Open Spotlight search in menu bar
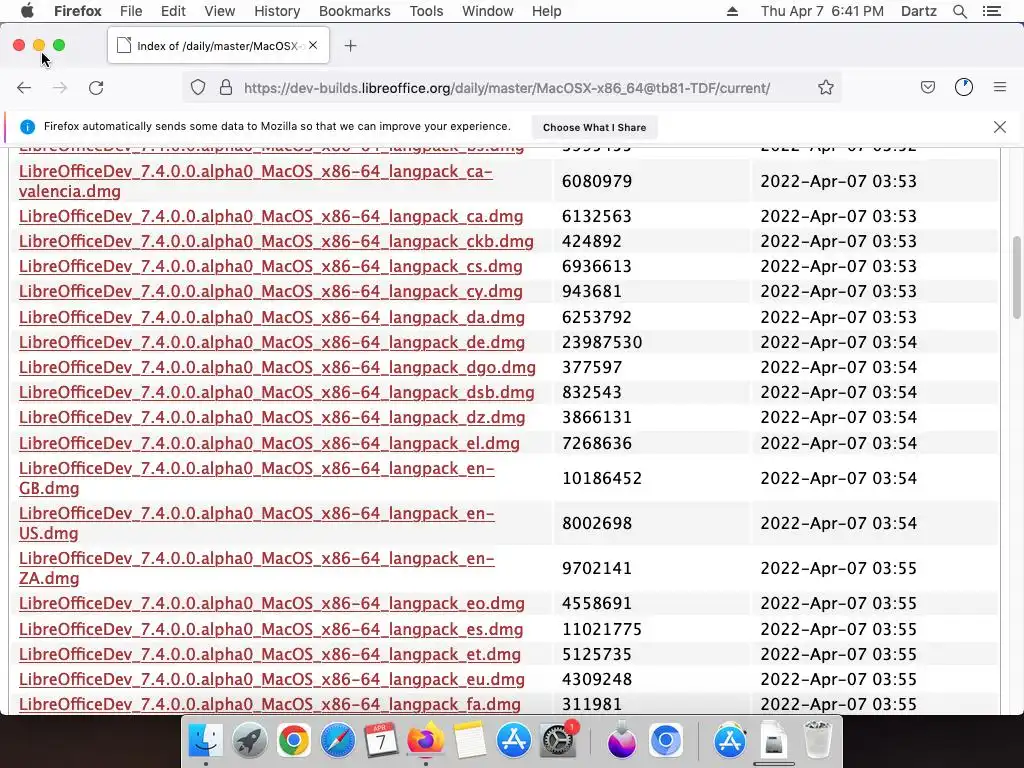The width and height of the screenshot is (1024, 768). click(x=959, y=11)
